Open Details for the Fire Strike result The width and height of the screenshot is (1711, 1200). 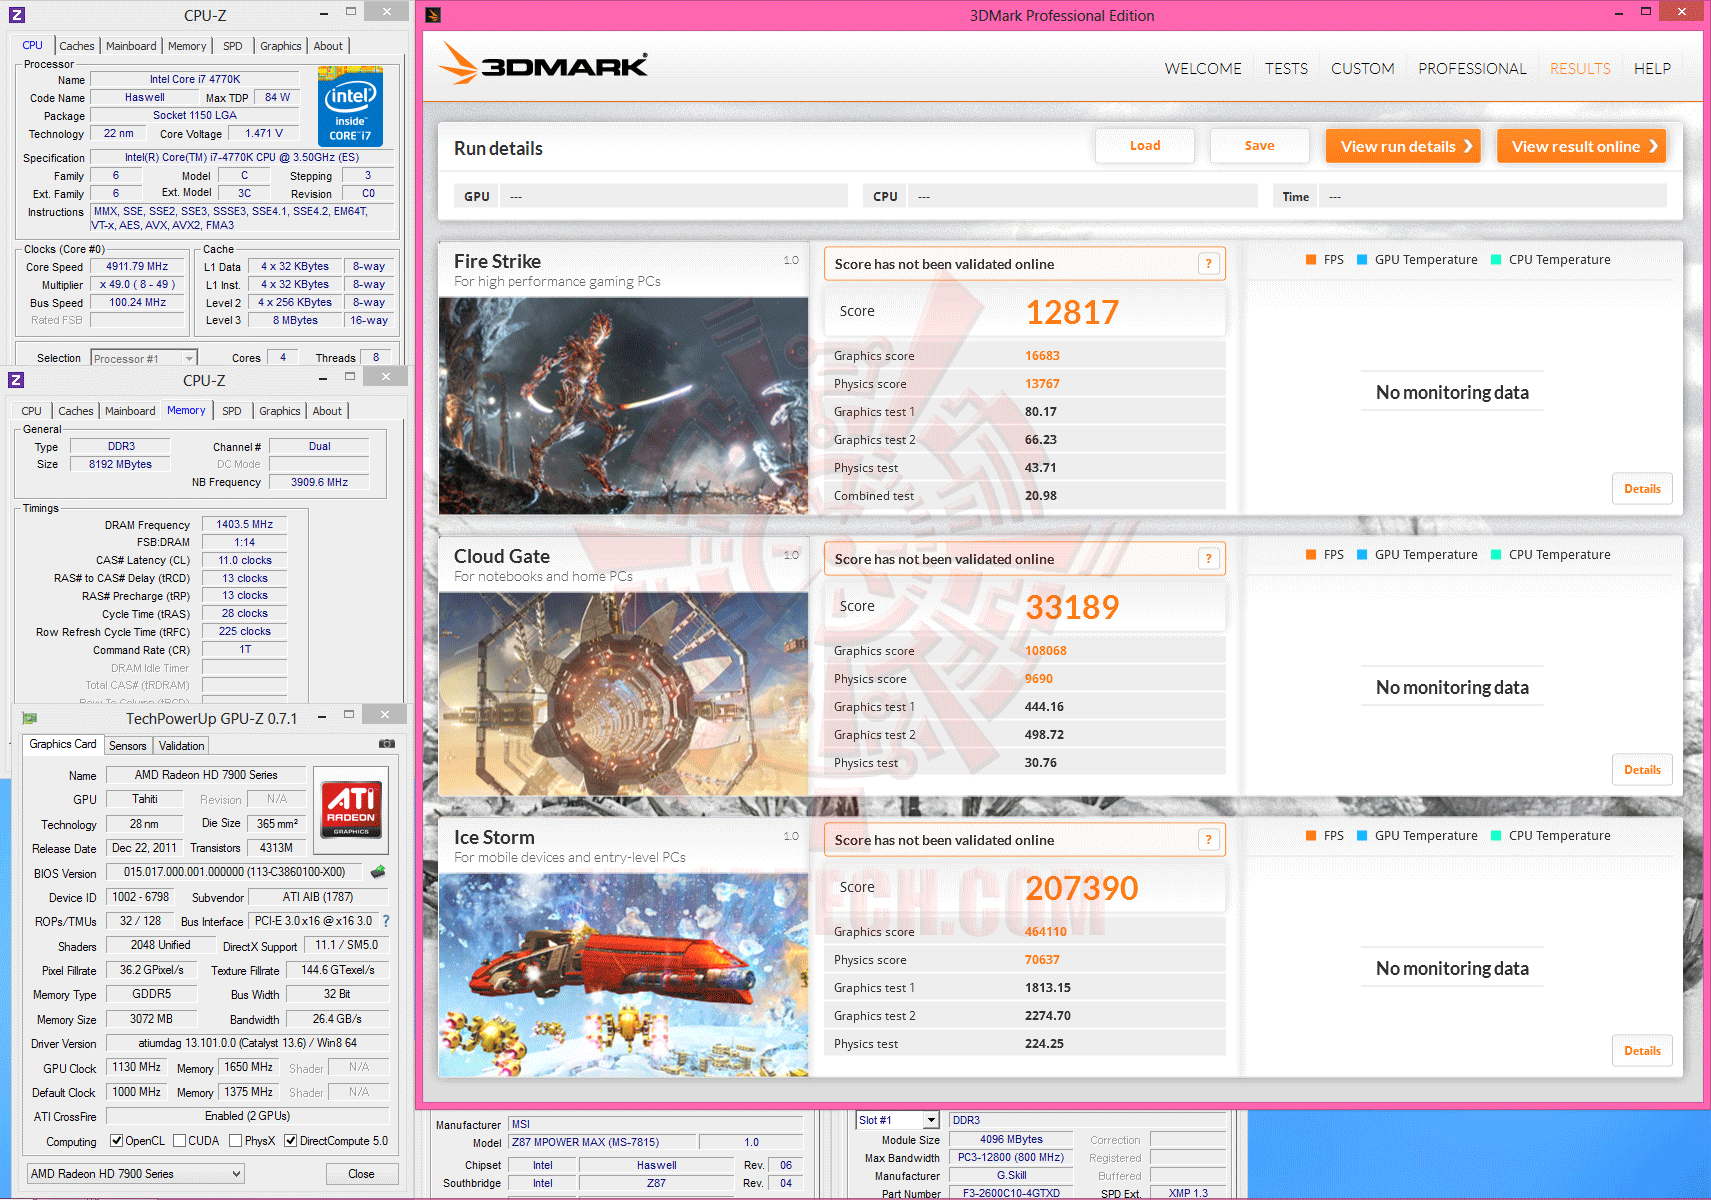point(1642,489)
